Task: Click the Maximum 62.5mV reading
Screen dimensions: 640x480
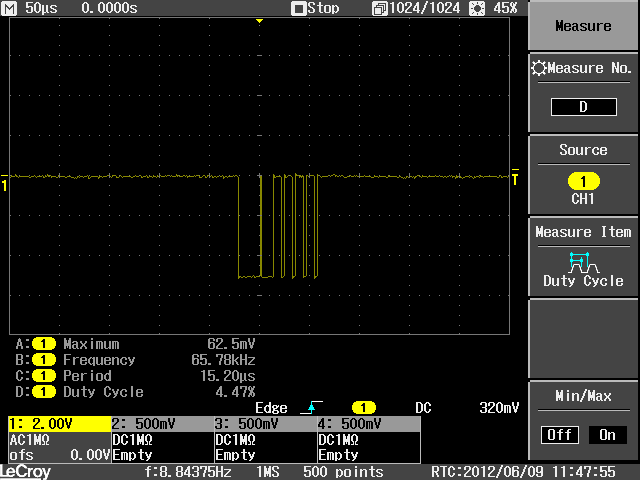Action: coord(231,344)
